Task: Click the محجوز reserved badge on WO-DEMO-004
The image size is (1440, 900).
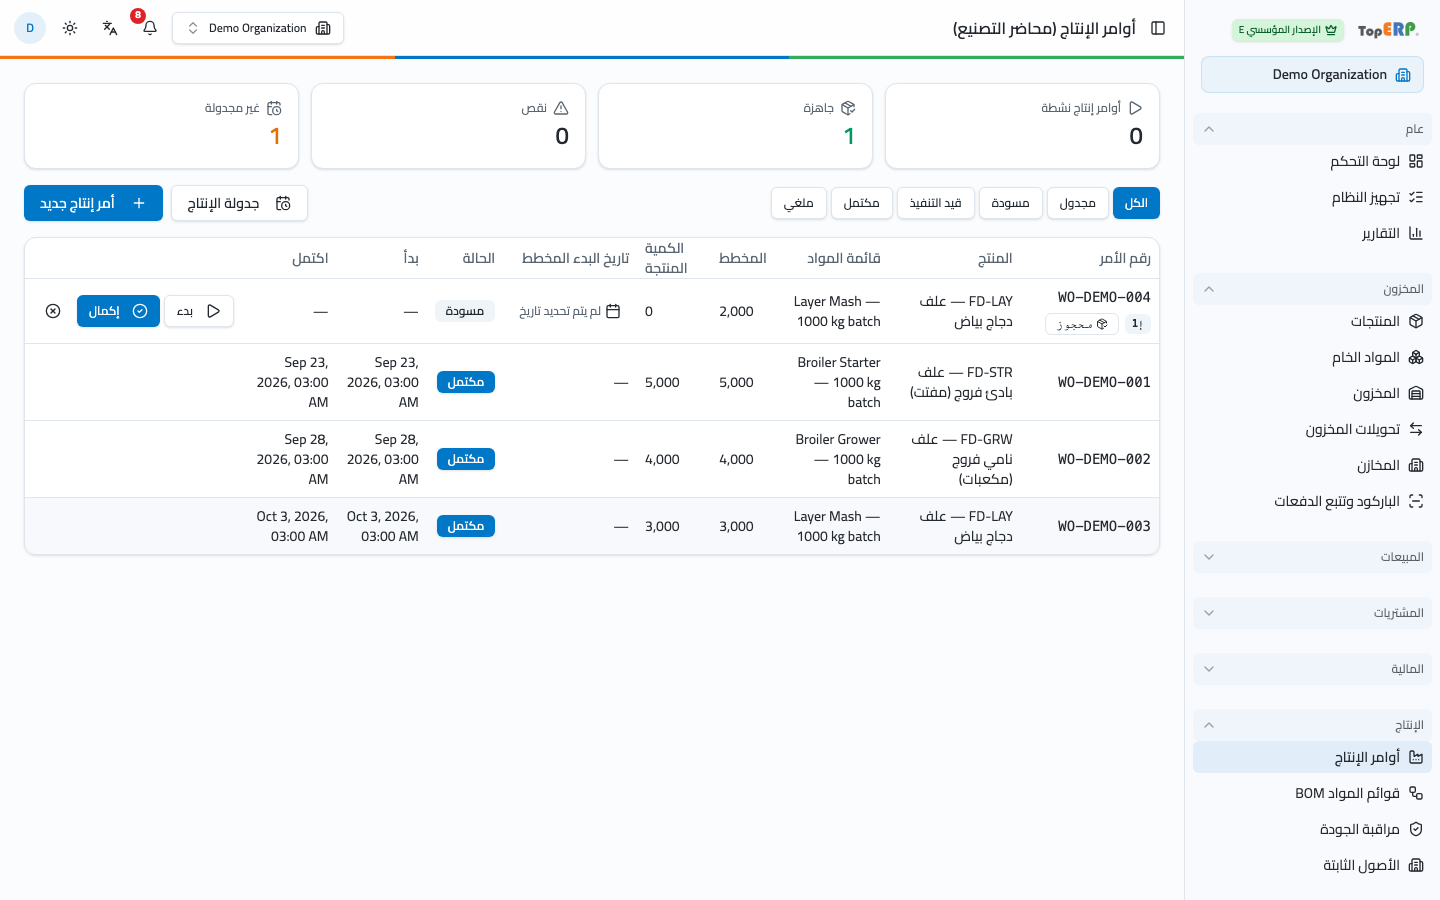Action: click(1082, 324)
